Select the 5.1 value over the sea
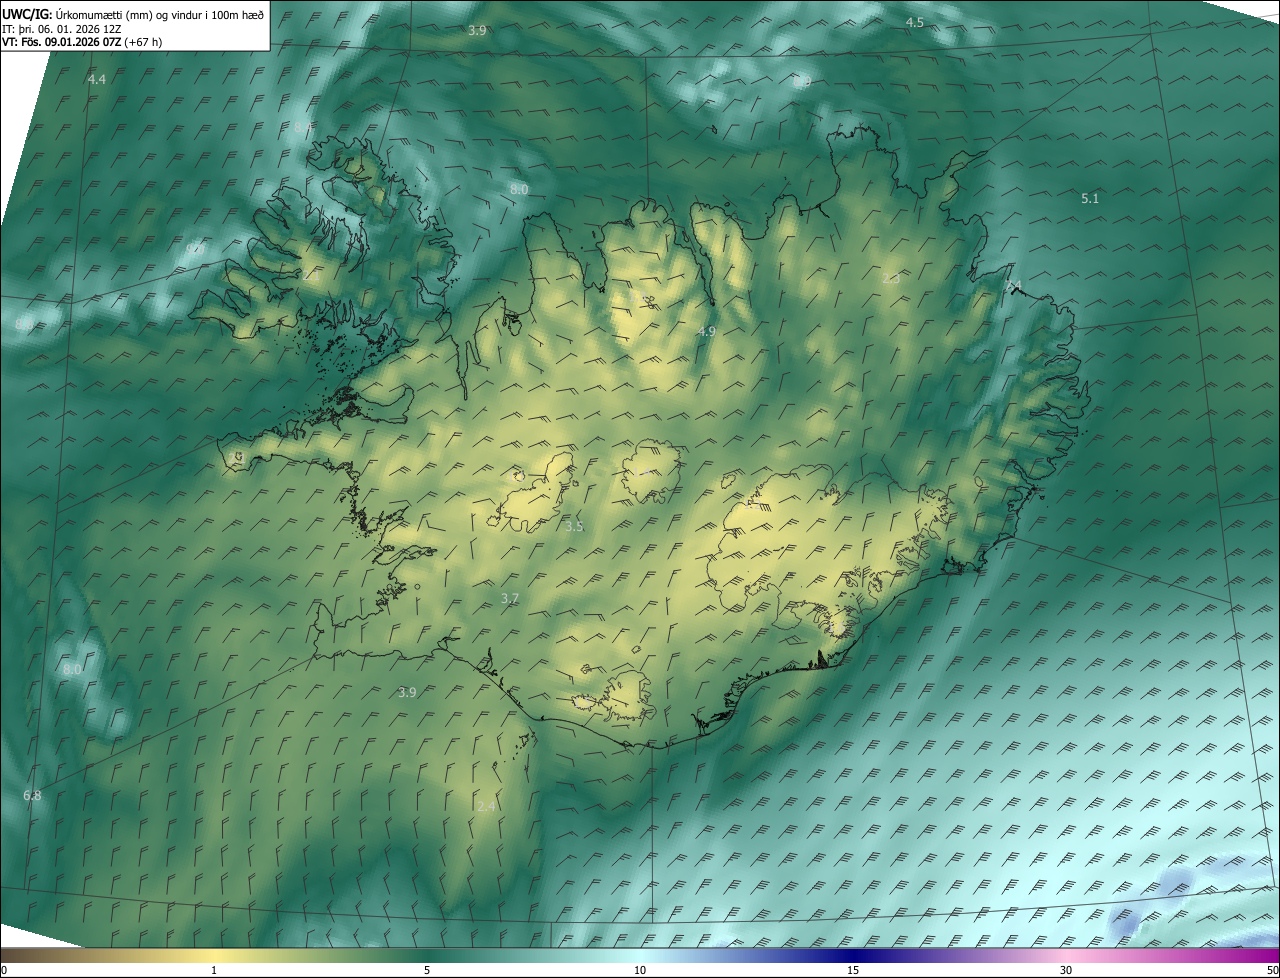The width and height of the screenshot is (1280, 978). (x=1090, y=199)
